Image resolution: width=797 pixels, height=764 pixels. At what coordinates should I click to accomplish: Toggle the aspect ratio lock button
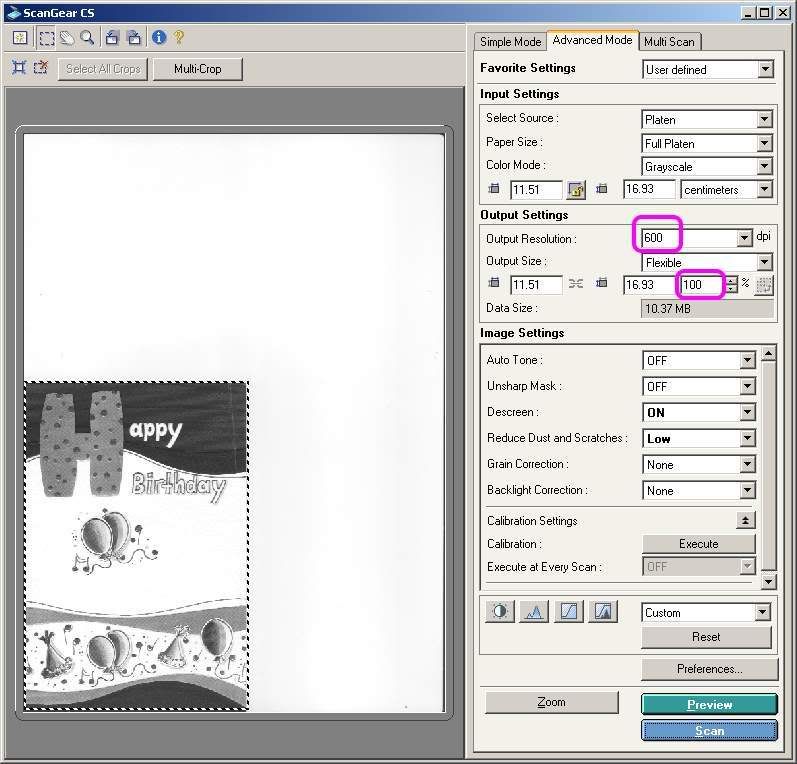pyautogui.click(x=575, y=189)
